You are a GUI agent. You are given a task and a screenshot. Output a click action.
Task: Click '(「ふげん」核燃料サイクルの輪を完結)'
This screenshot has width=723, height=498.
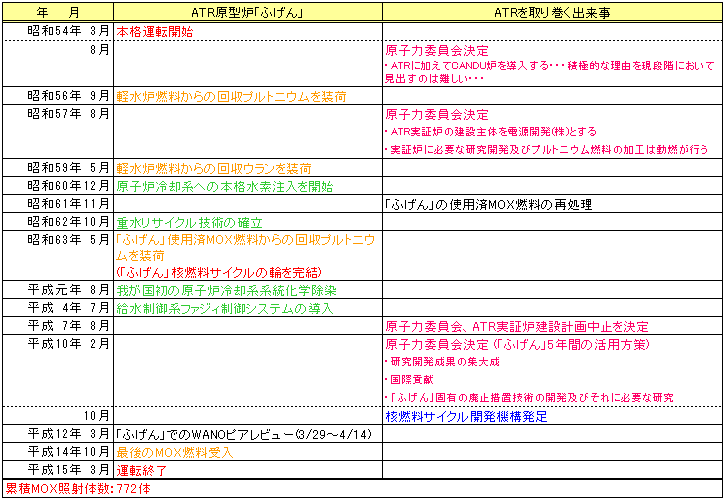pyautogui.click(x=219, y=273)
